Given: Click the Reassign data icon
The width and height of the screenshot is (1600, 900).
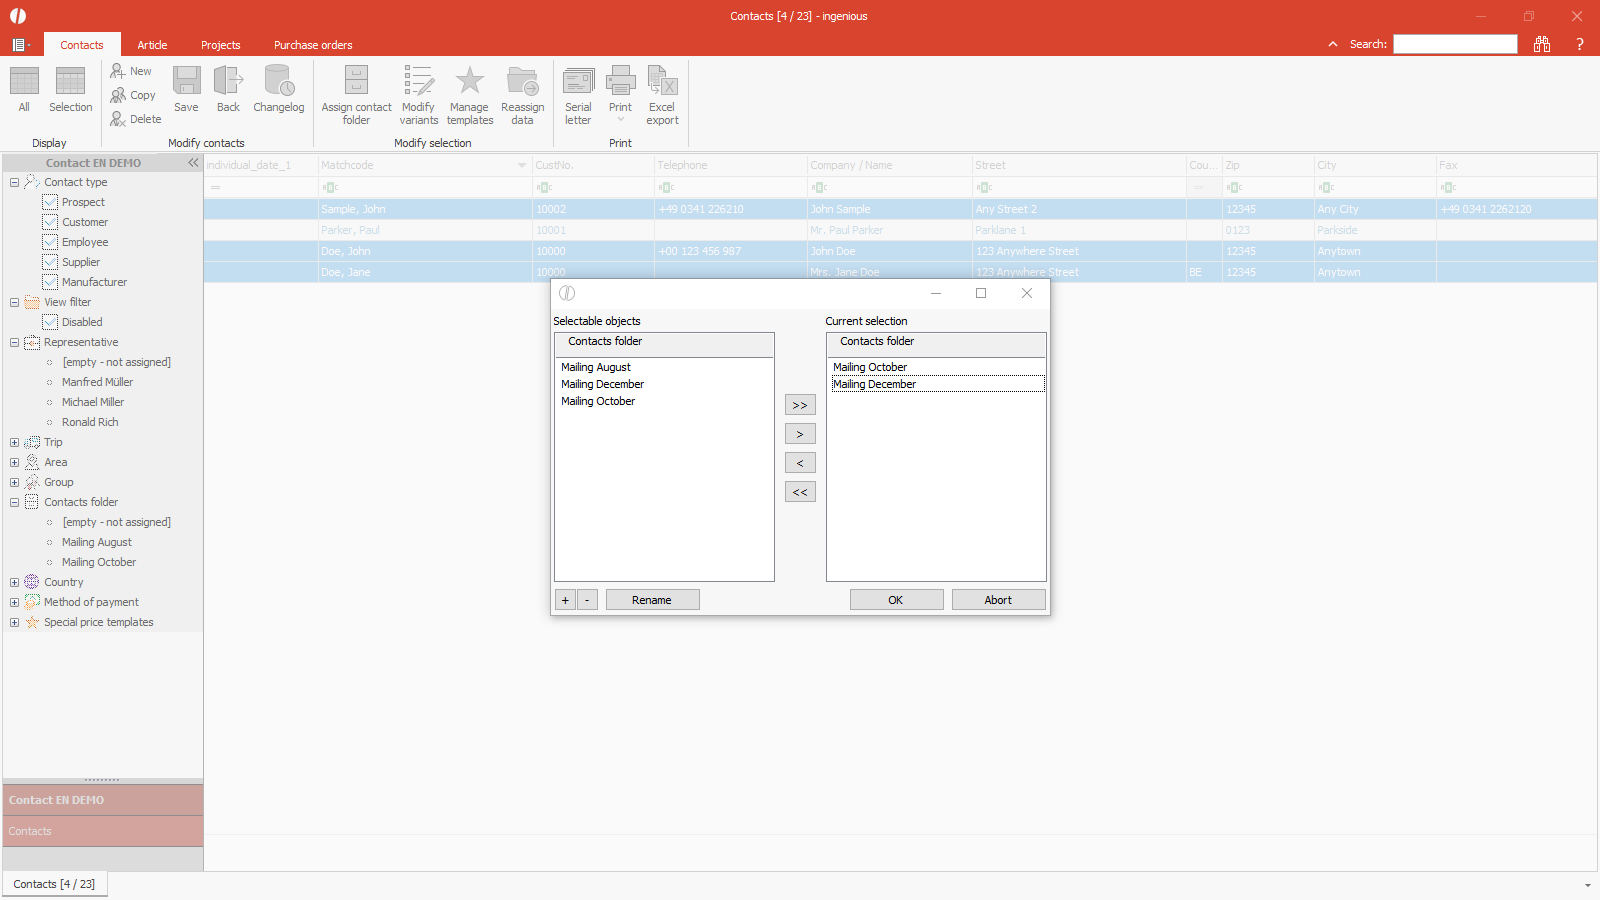Looking at the screenshot, I should coord(522,82).
